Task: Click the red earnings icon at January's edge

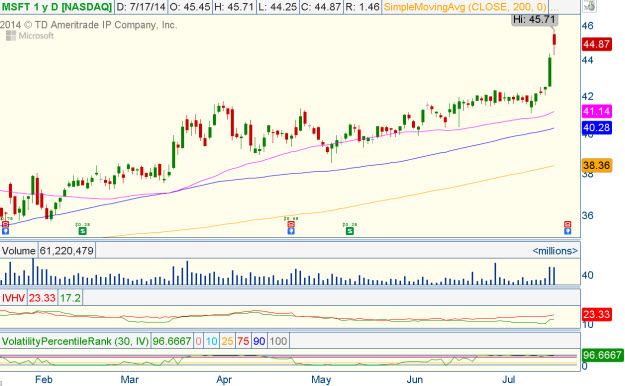Action: 5,225
